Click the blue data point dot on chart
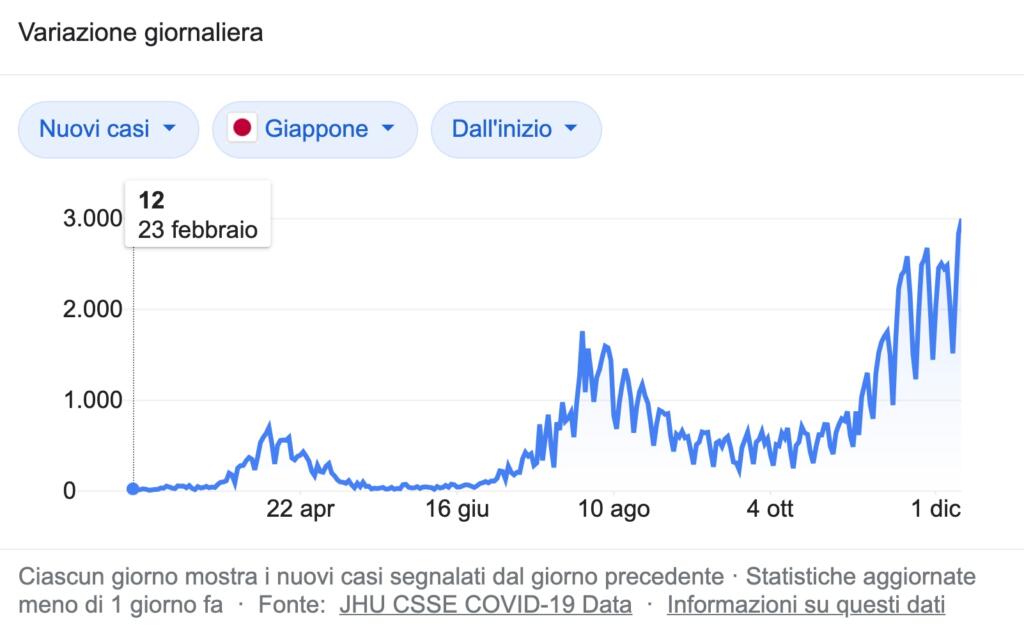Screen dimensions: 1024x628 (x=133, y=489)
